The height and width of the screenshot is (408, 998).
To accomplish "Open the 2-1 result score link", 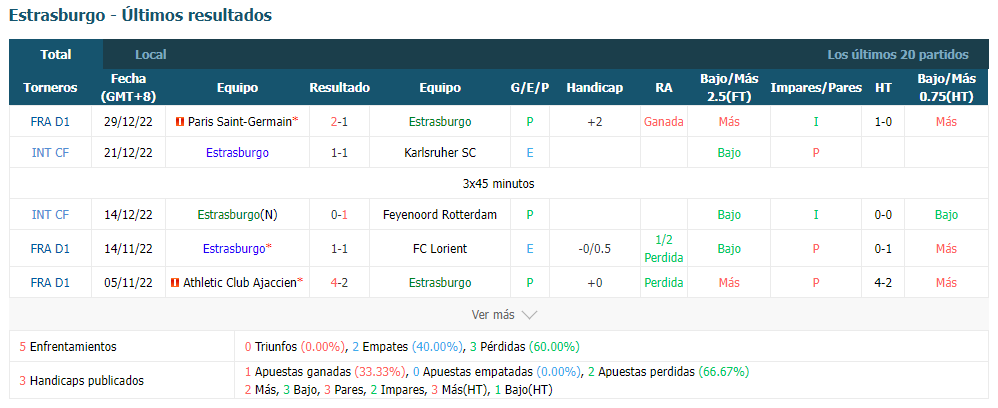I will click(339, 122).
